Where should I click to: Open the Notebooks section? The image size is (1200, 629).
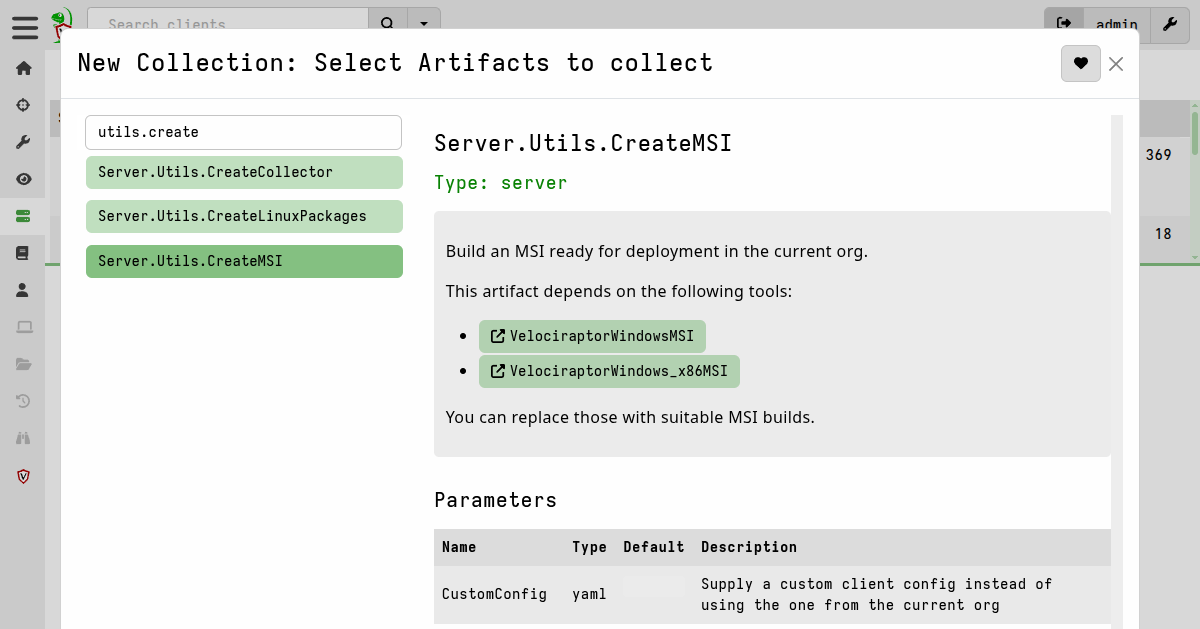point(23,252)
